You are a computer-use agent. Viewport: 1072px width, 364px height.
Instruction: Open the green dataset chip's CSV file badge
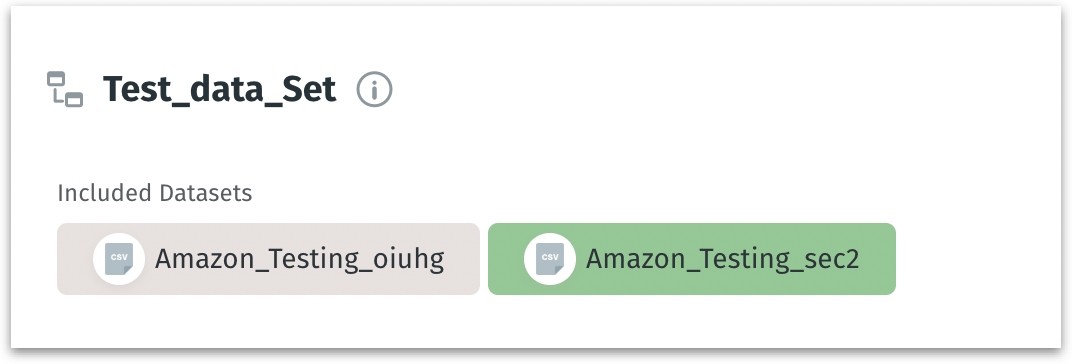coord(550,259)
